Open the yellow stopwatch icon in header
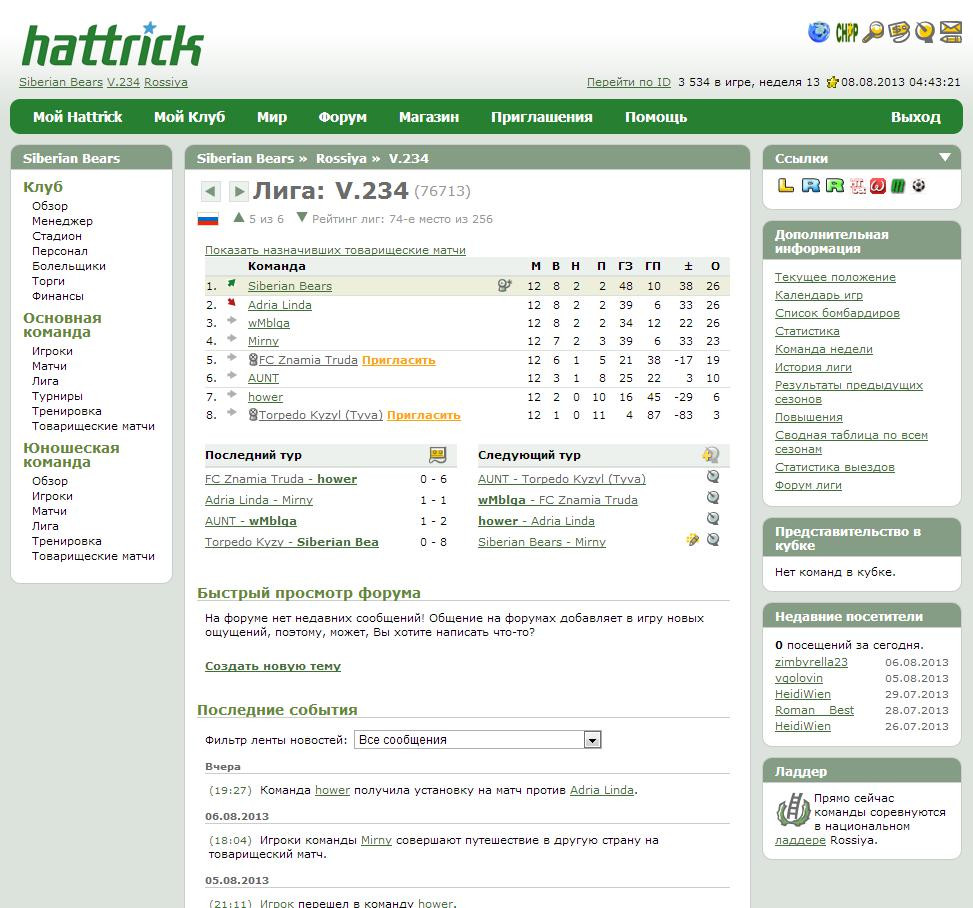The height and width of the screenshot is (908, 973). tap(925, 32)
